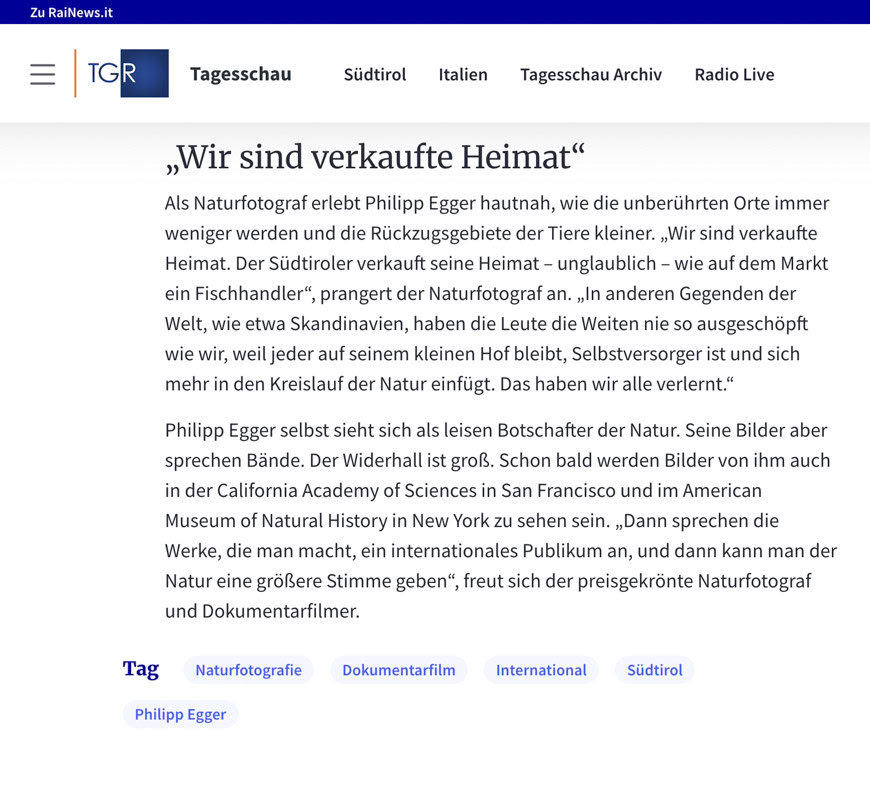Select the Naturfotografie tag pill
This screenshot has width=870, height=801.
tap(248, 670)
